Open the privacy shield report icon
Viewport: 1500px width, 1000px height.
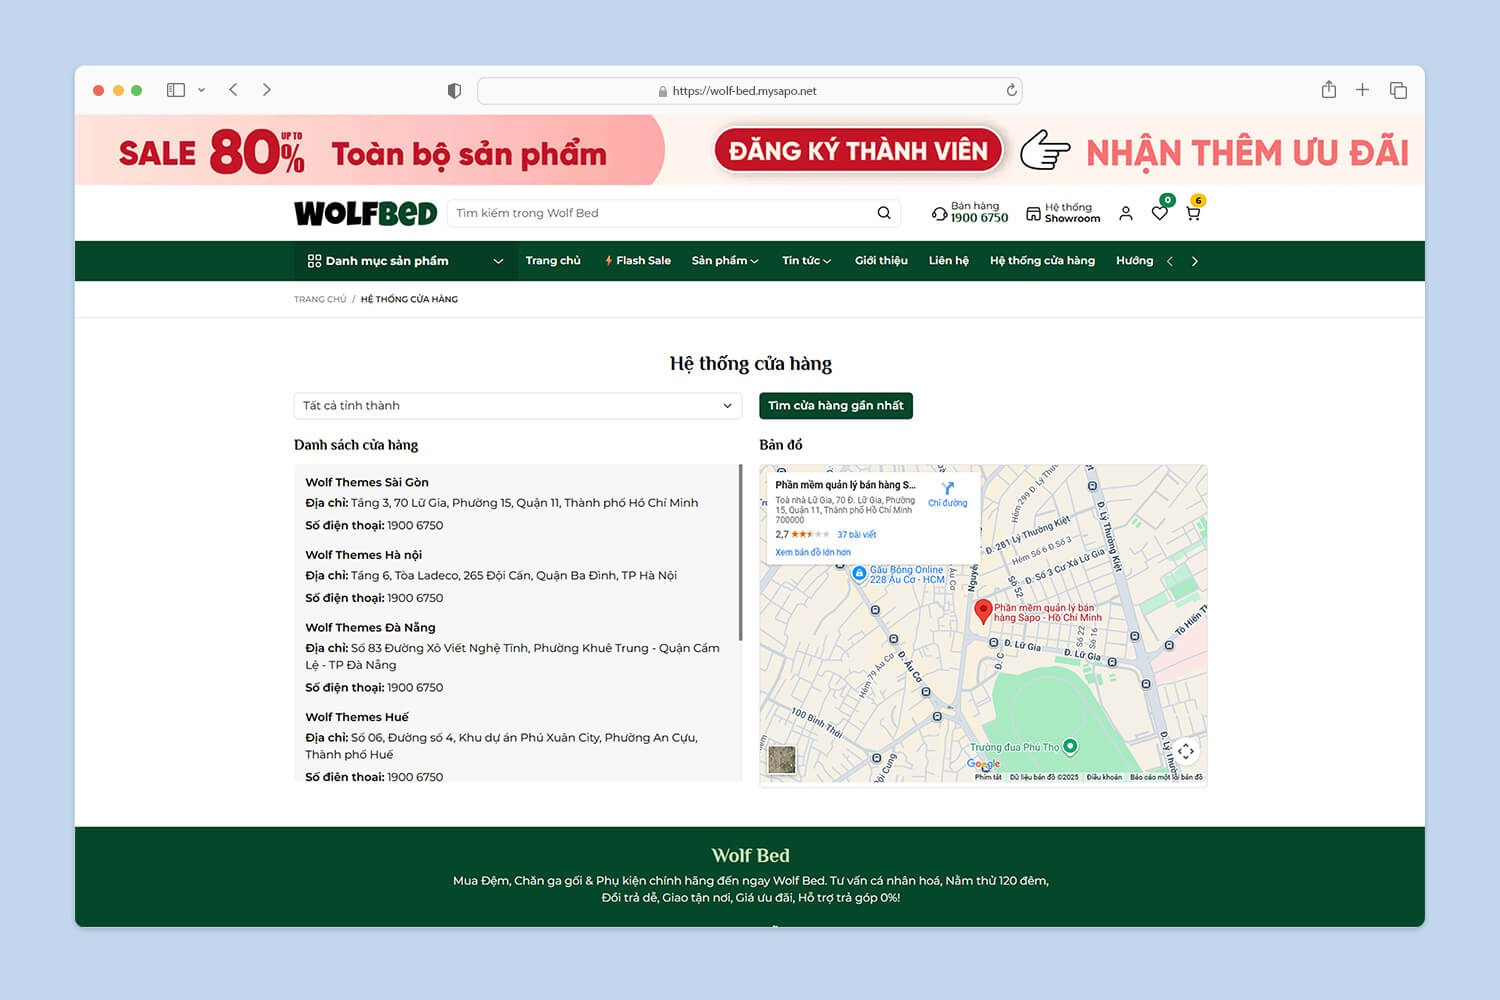454,91
